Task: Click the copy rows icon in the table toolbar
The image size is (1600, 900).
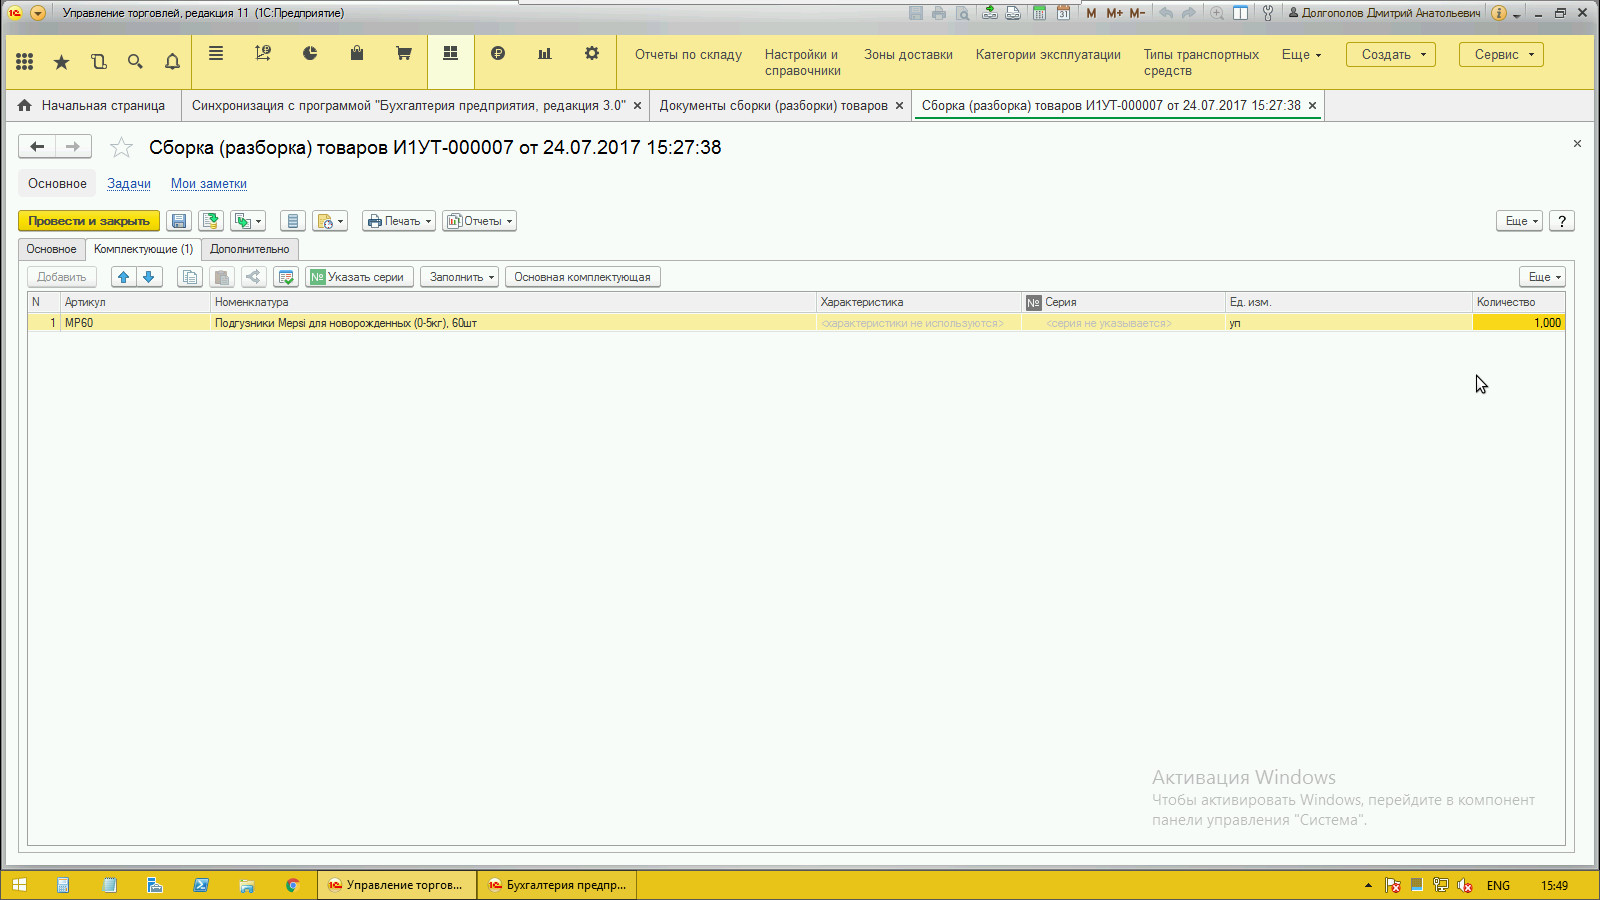Action: click(190, 277)
